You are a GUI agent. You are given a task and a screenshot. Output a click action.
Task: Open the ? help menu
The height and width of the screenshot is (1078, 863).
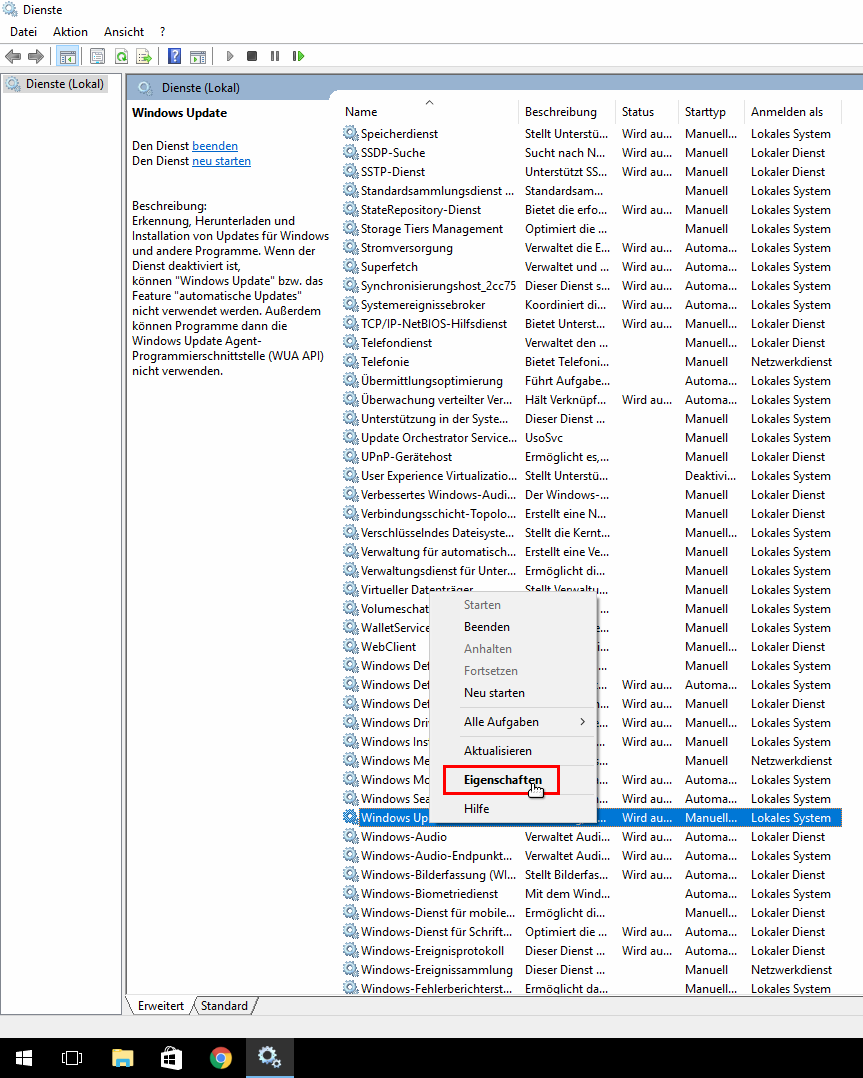coord(162,32)
